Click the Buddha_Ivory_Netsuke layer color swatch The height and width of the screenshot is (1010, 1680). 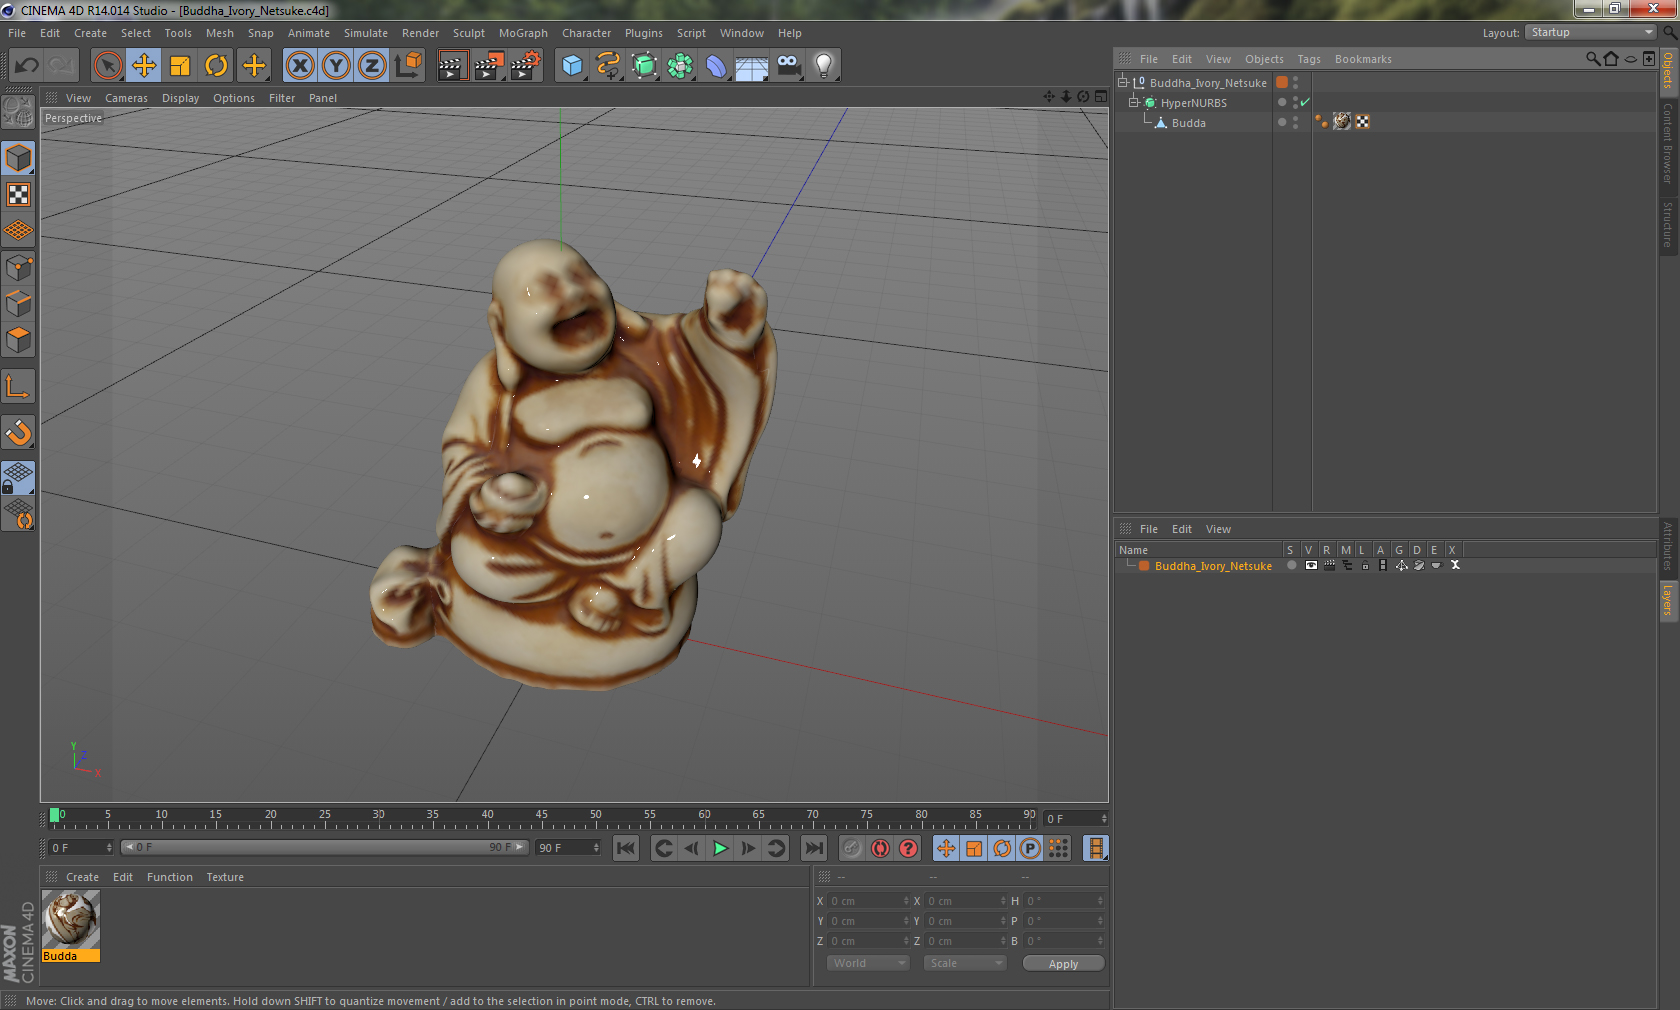pyautogui.click(x=1144, y=566)
